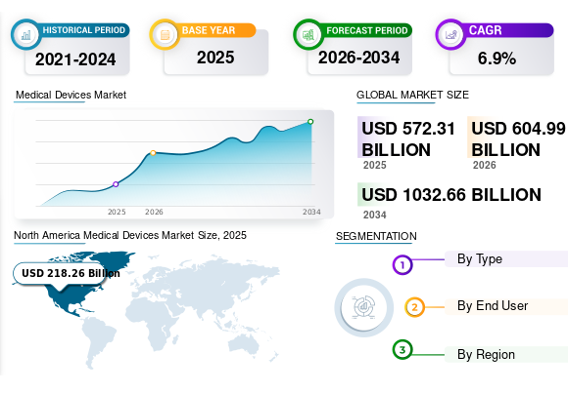Viewport: 568px width, 394px height.
Task: Click the GLOBAL MARKET SIZE heading
Action: (x=413, y=95)
